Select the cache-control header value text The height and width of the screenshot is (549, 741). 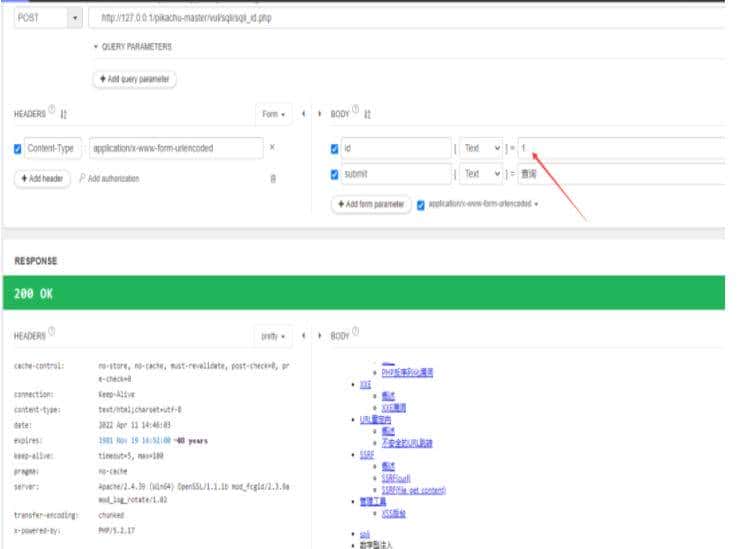(194, 372)
